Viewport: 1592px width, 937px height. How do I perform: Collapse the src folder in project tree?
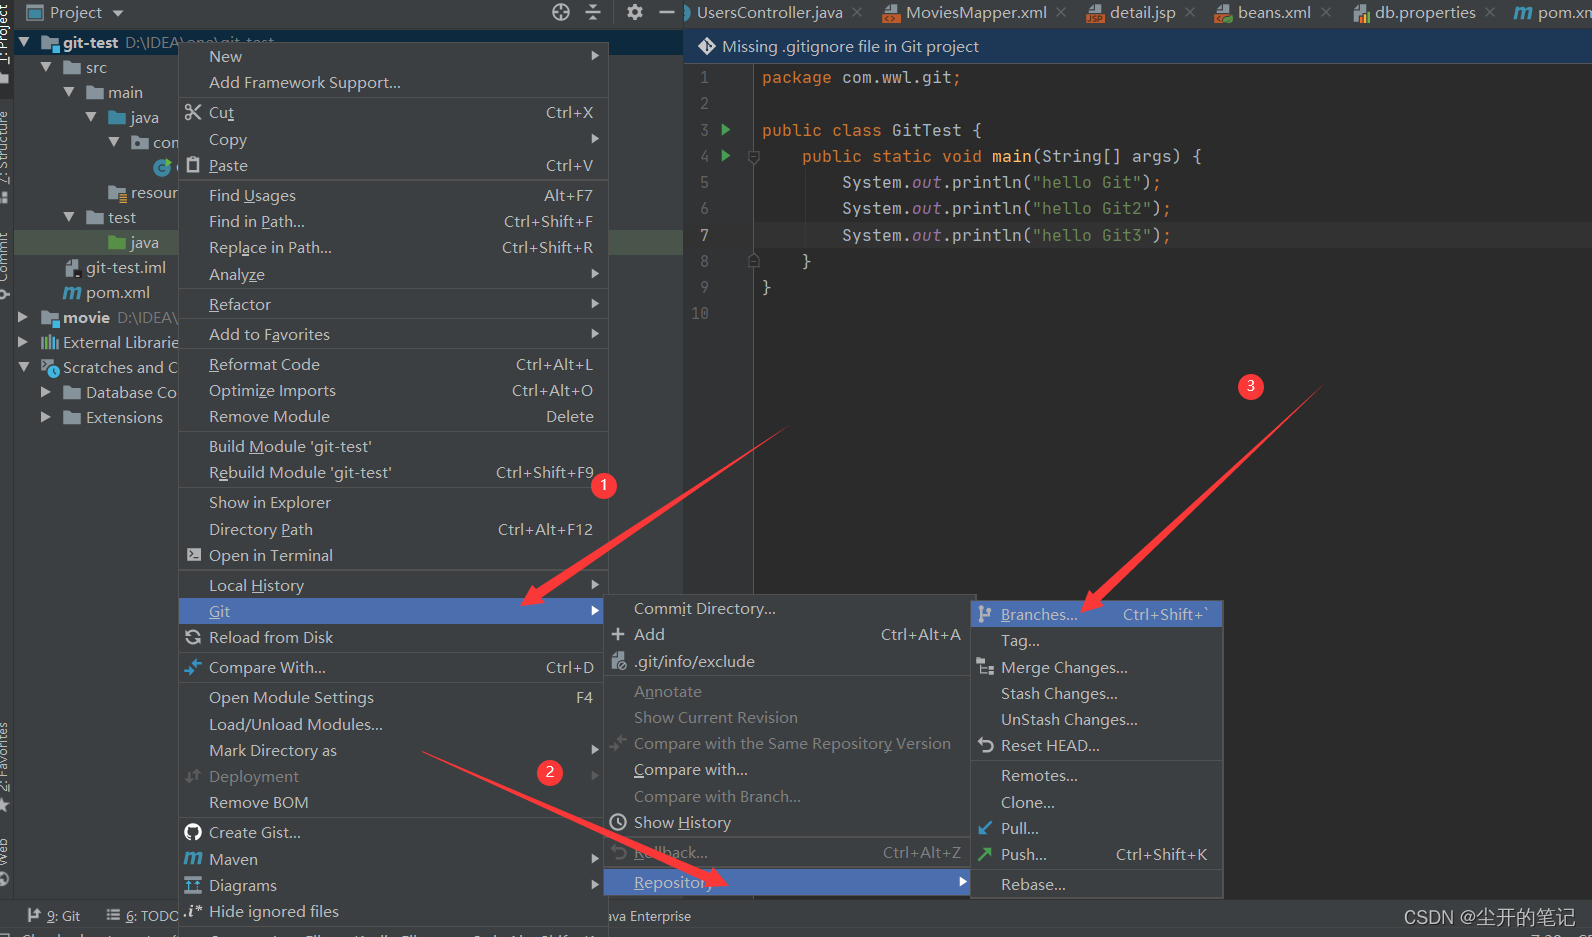tap(46, 67)
